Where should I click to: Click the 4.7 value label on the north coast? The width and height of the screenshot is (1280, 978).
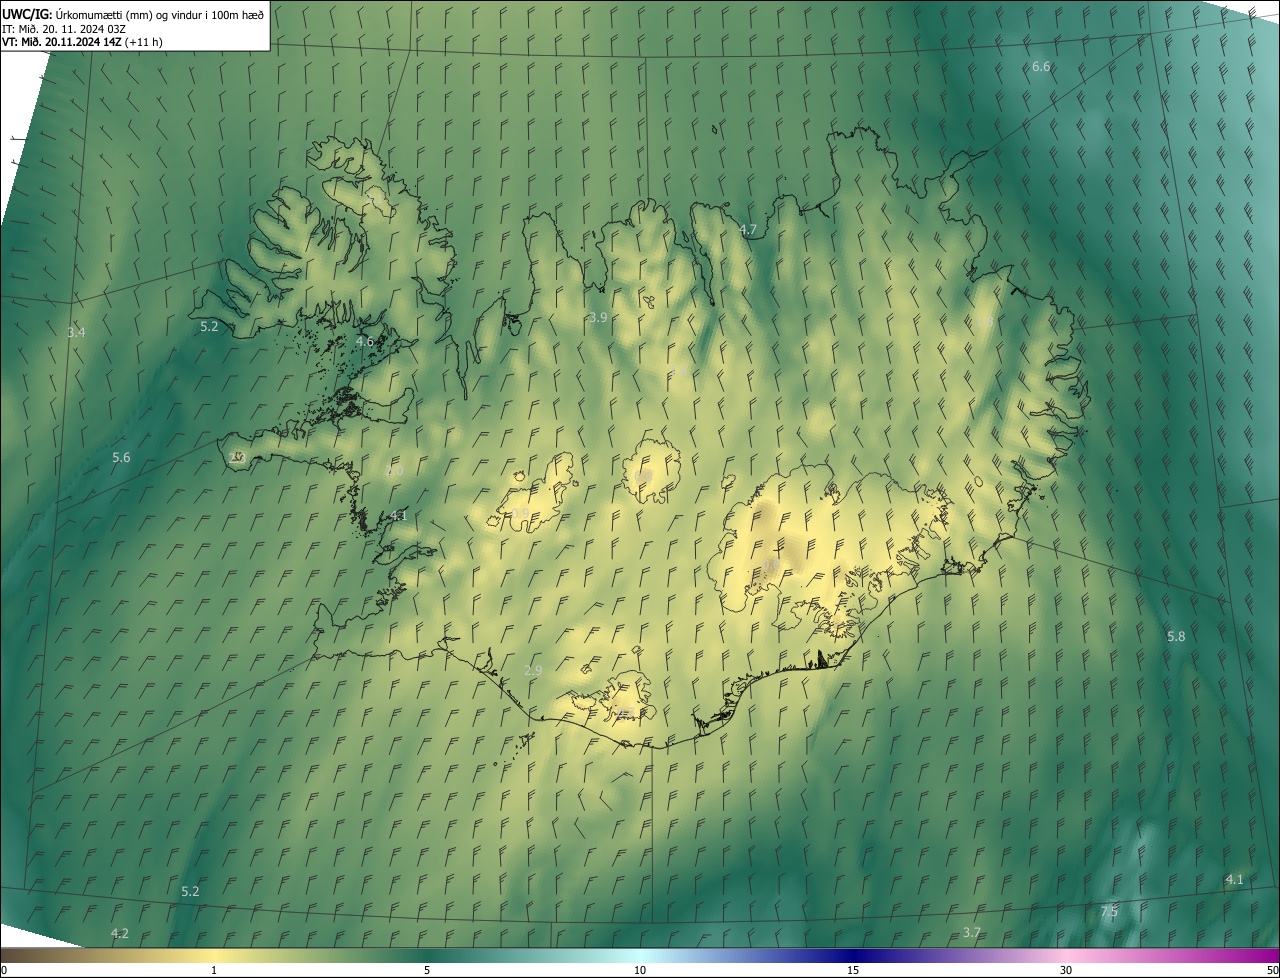pos(747,230)
